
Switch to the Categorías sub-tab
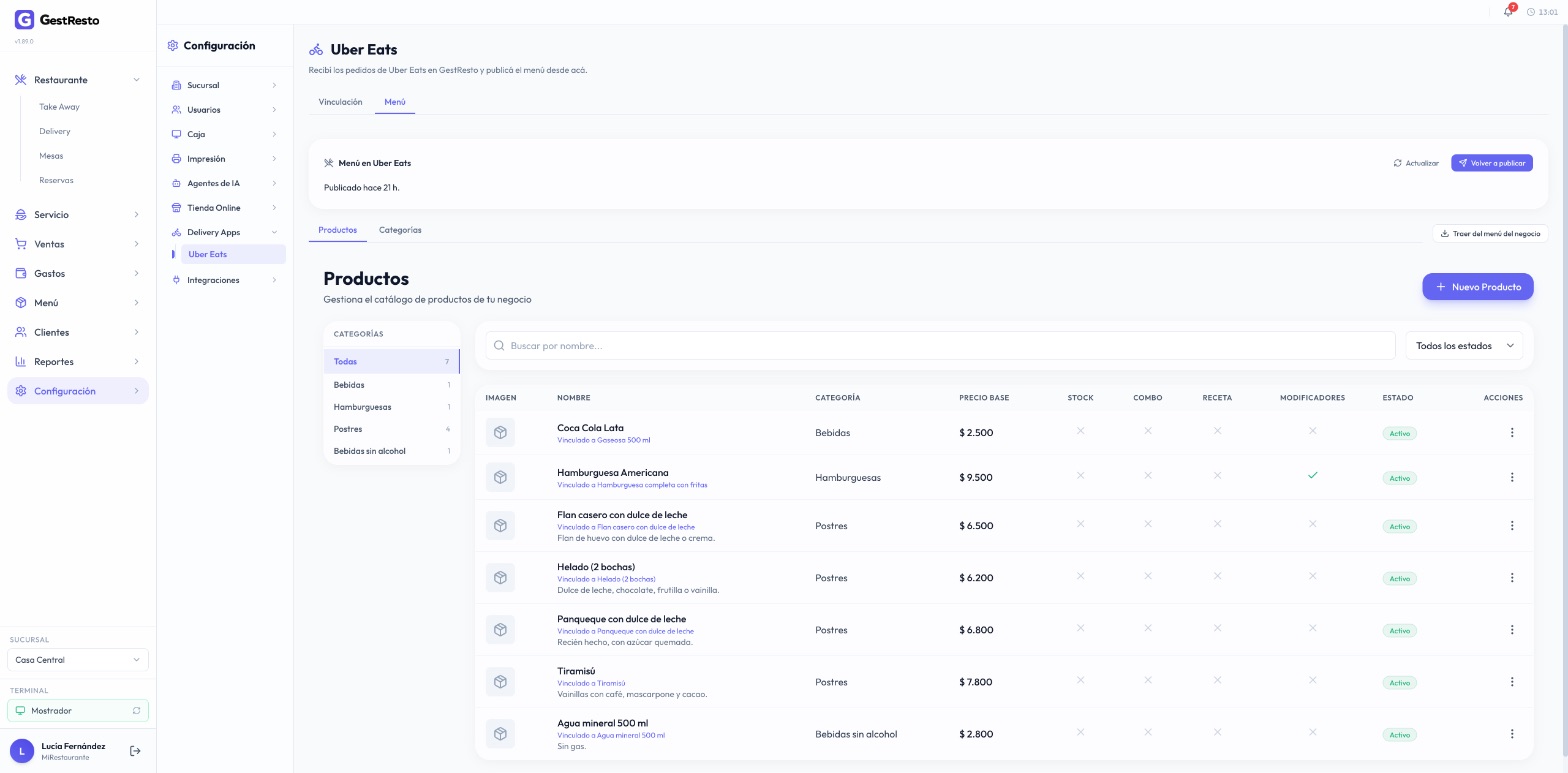tap(400, 230)
